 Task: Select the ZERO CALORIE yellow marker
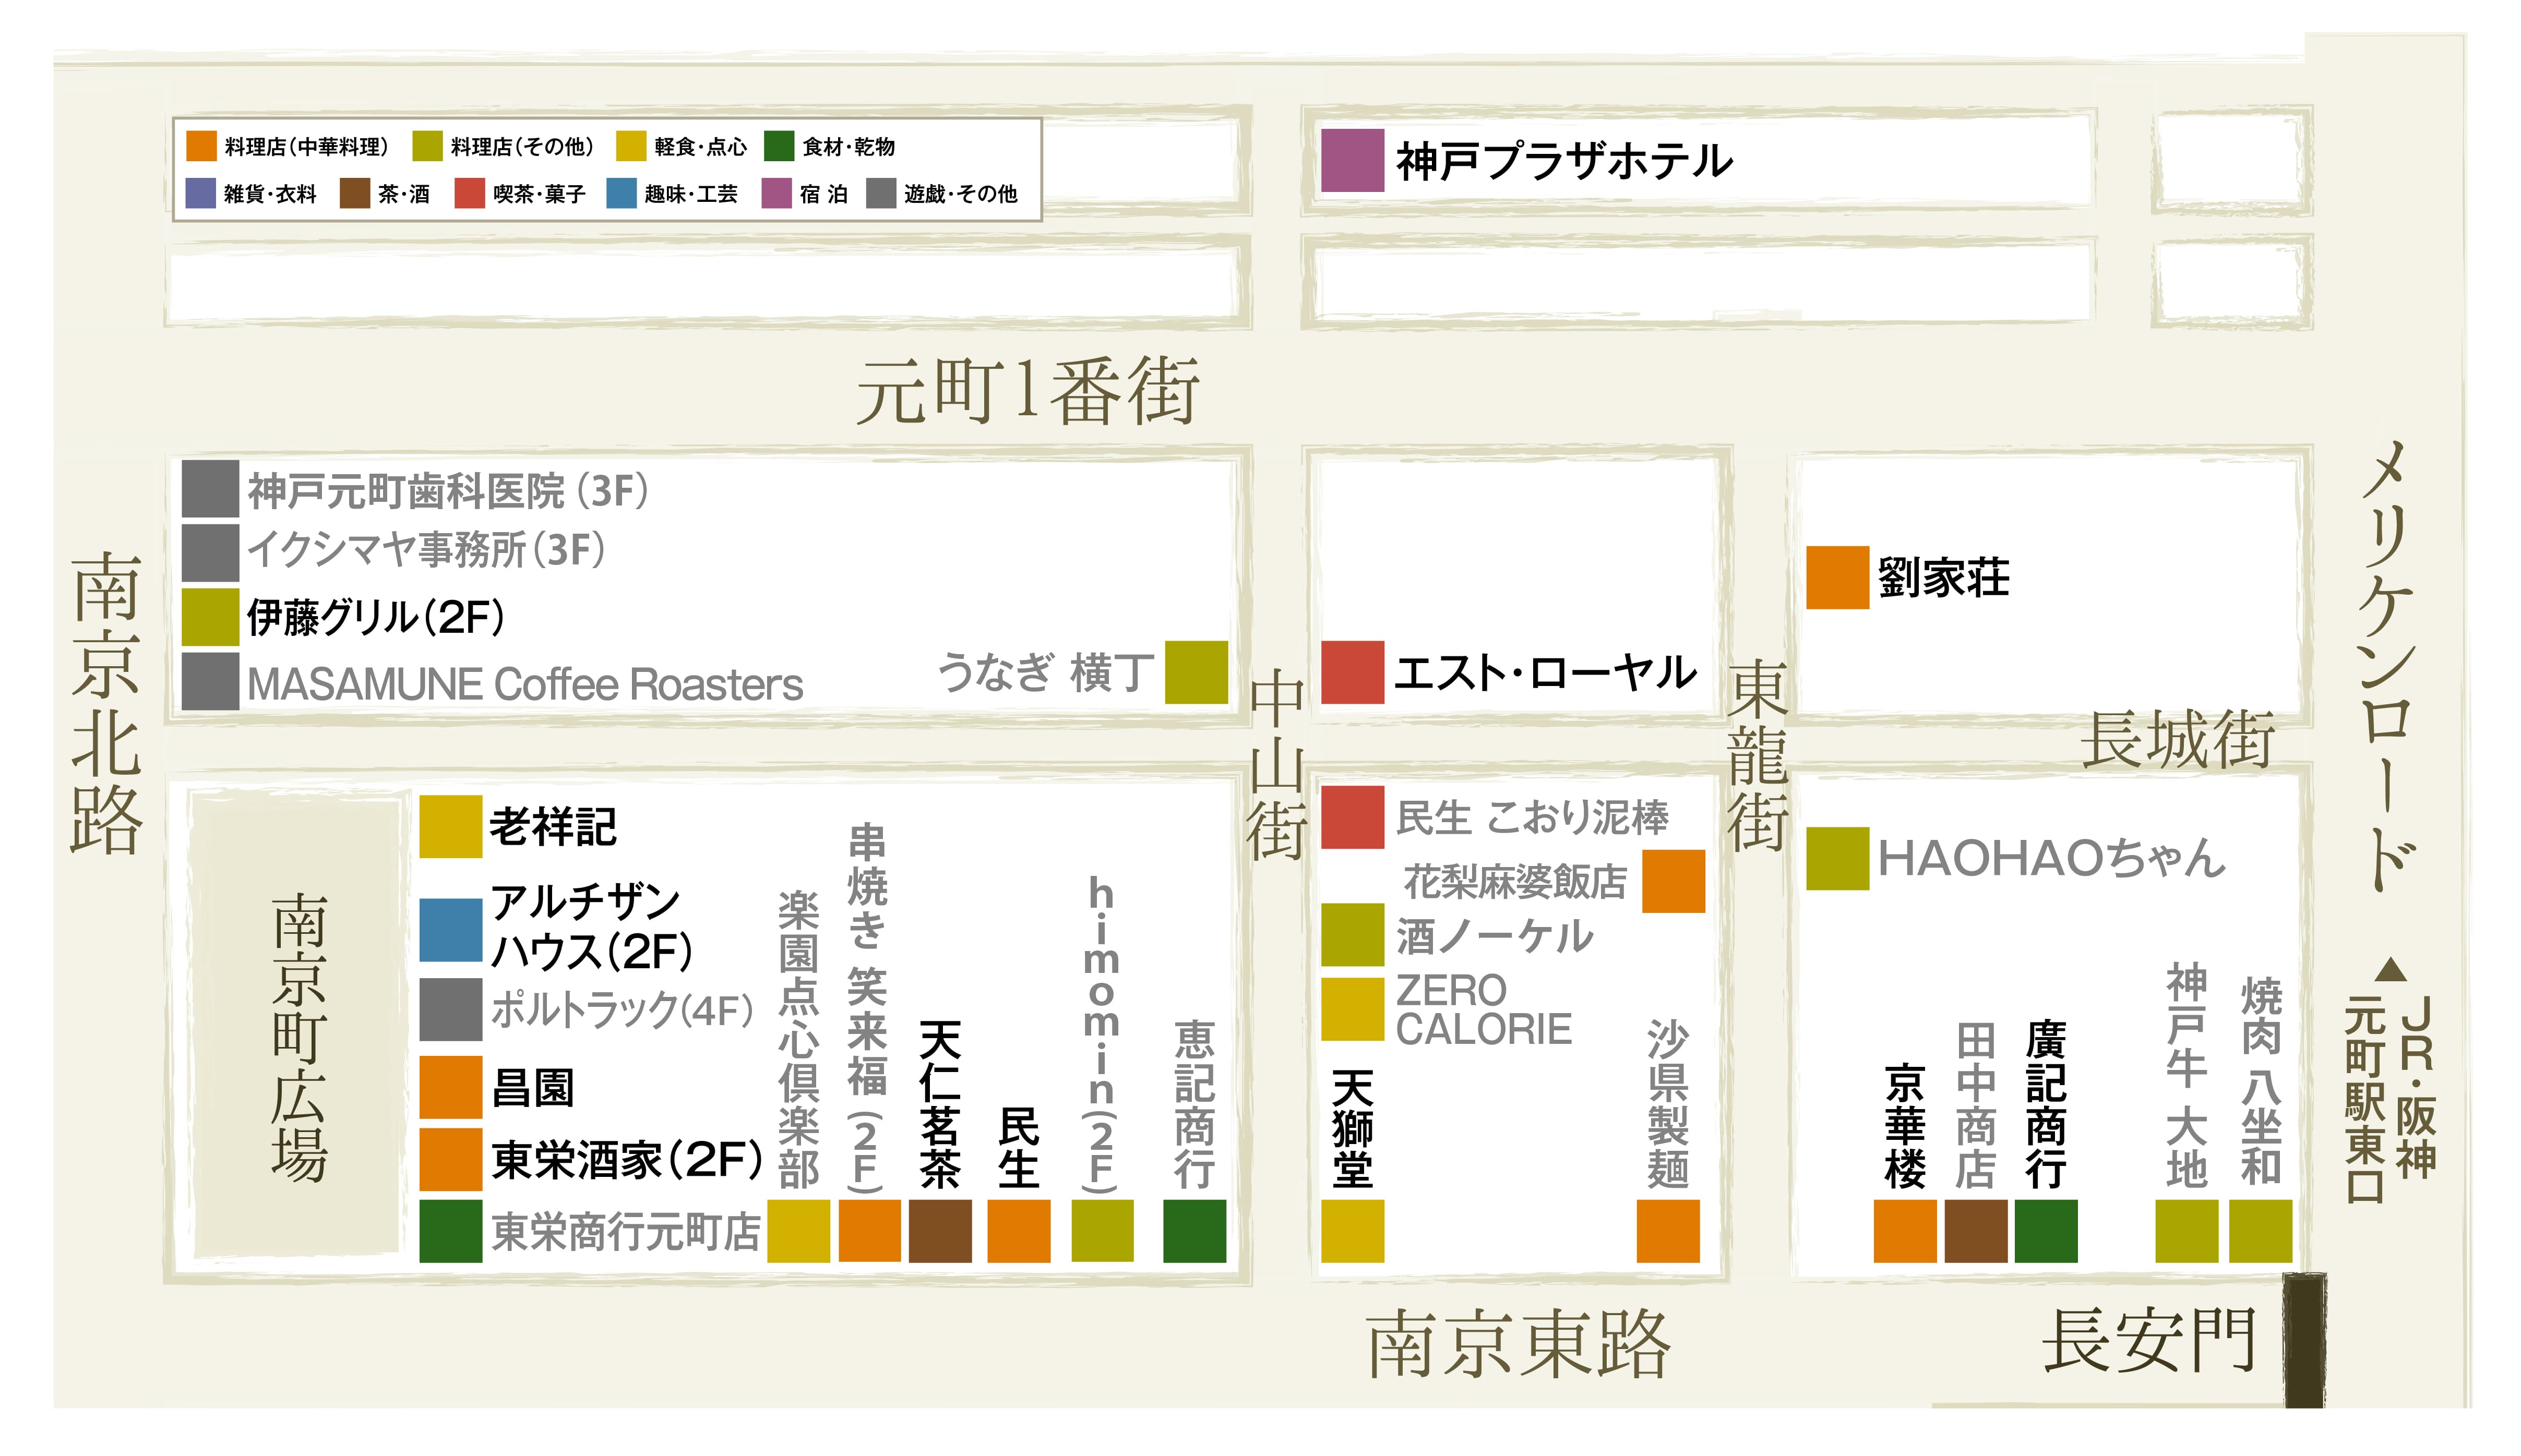[1352, 1009]
